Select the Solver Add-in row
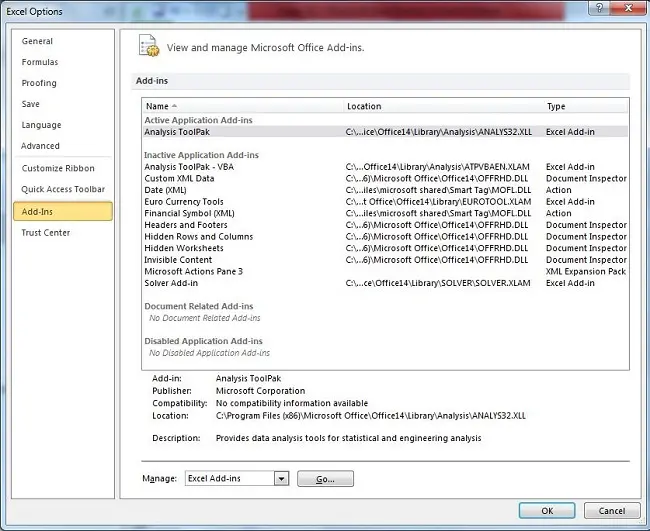 click(385, 283)
